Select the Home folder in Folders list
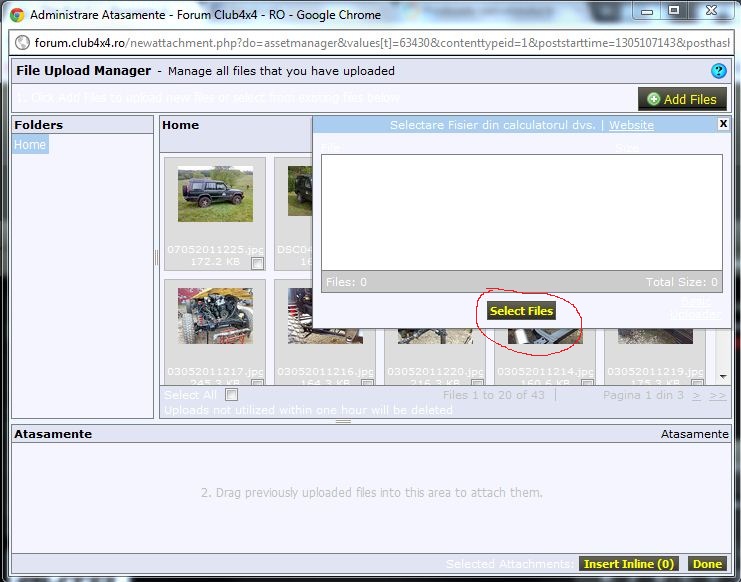 tap(30, 144)
